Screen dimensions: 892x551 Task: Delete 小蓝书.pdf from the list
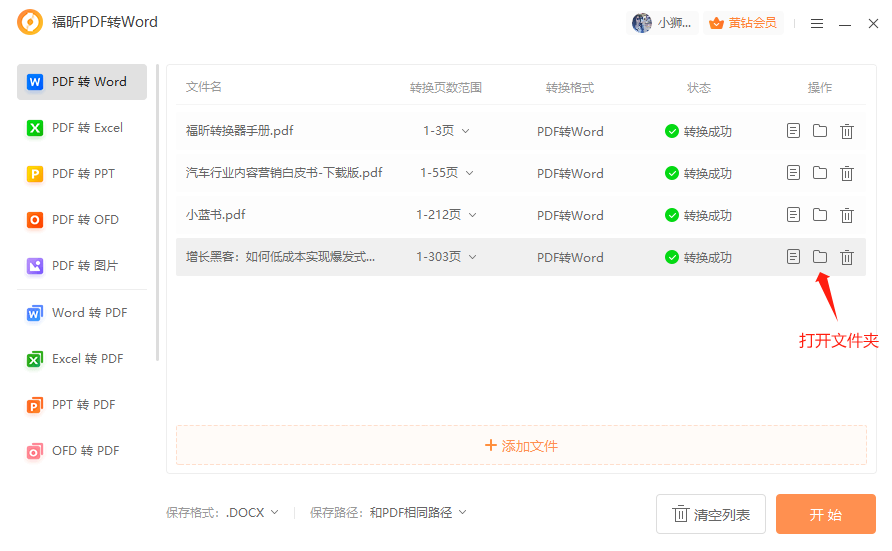coord(847,215)
